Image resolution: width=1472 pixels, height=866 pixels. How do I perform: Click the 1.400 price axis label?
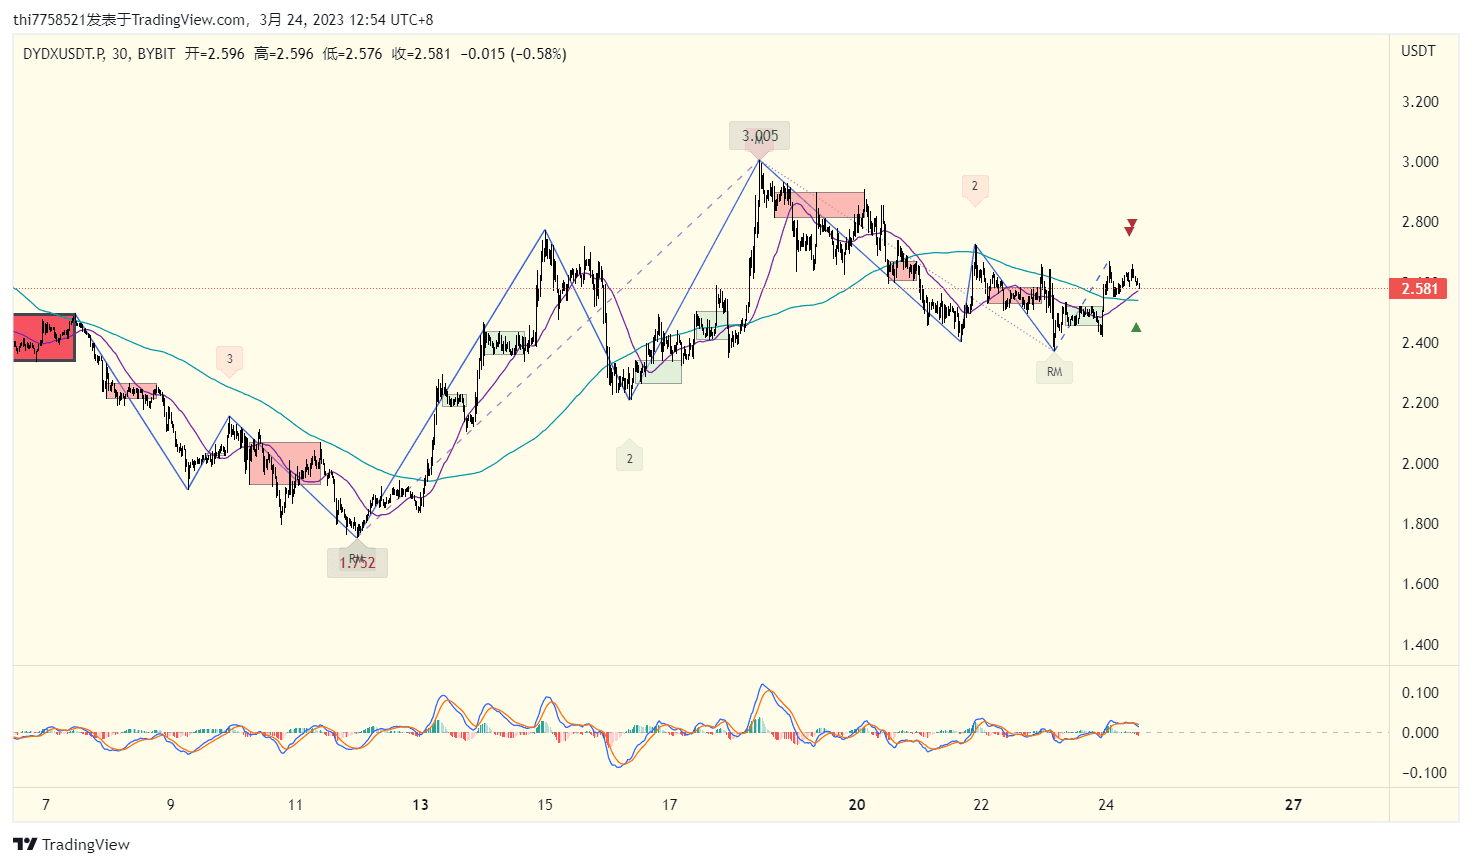pos(1420,645)
